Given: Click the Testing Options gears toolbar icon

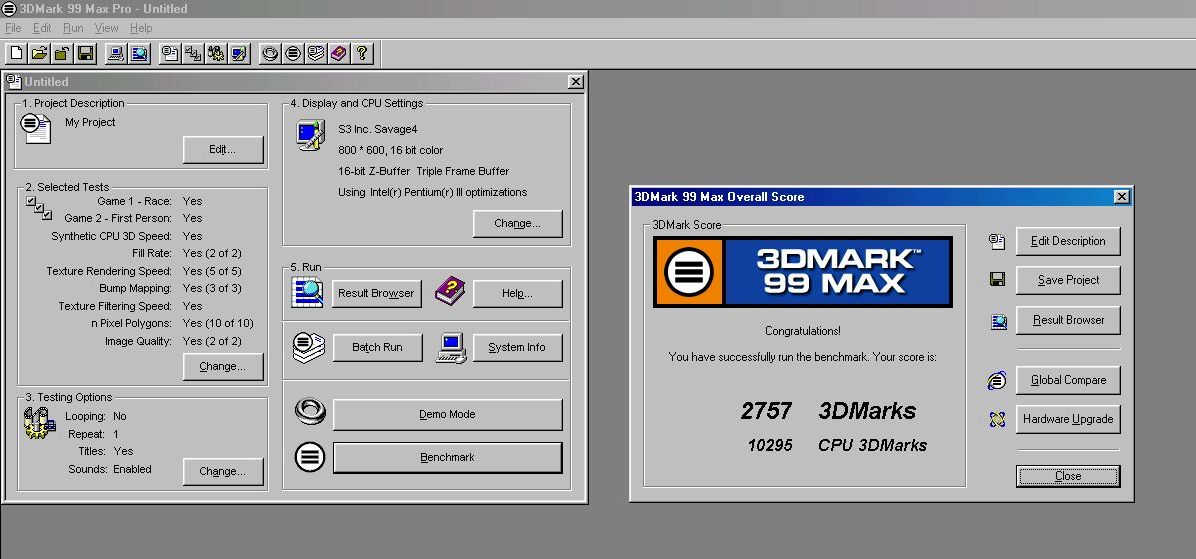Looking at the screenshot, I should (217, 53).
